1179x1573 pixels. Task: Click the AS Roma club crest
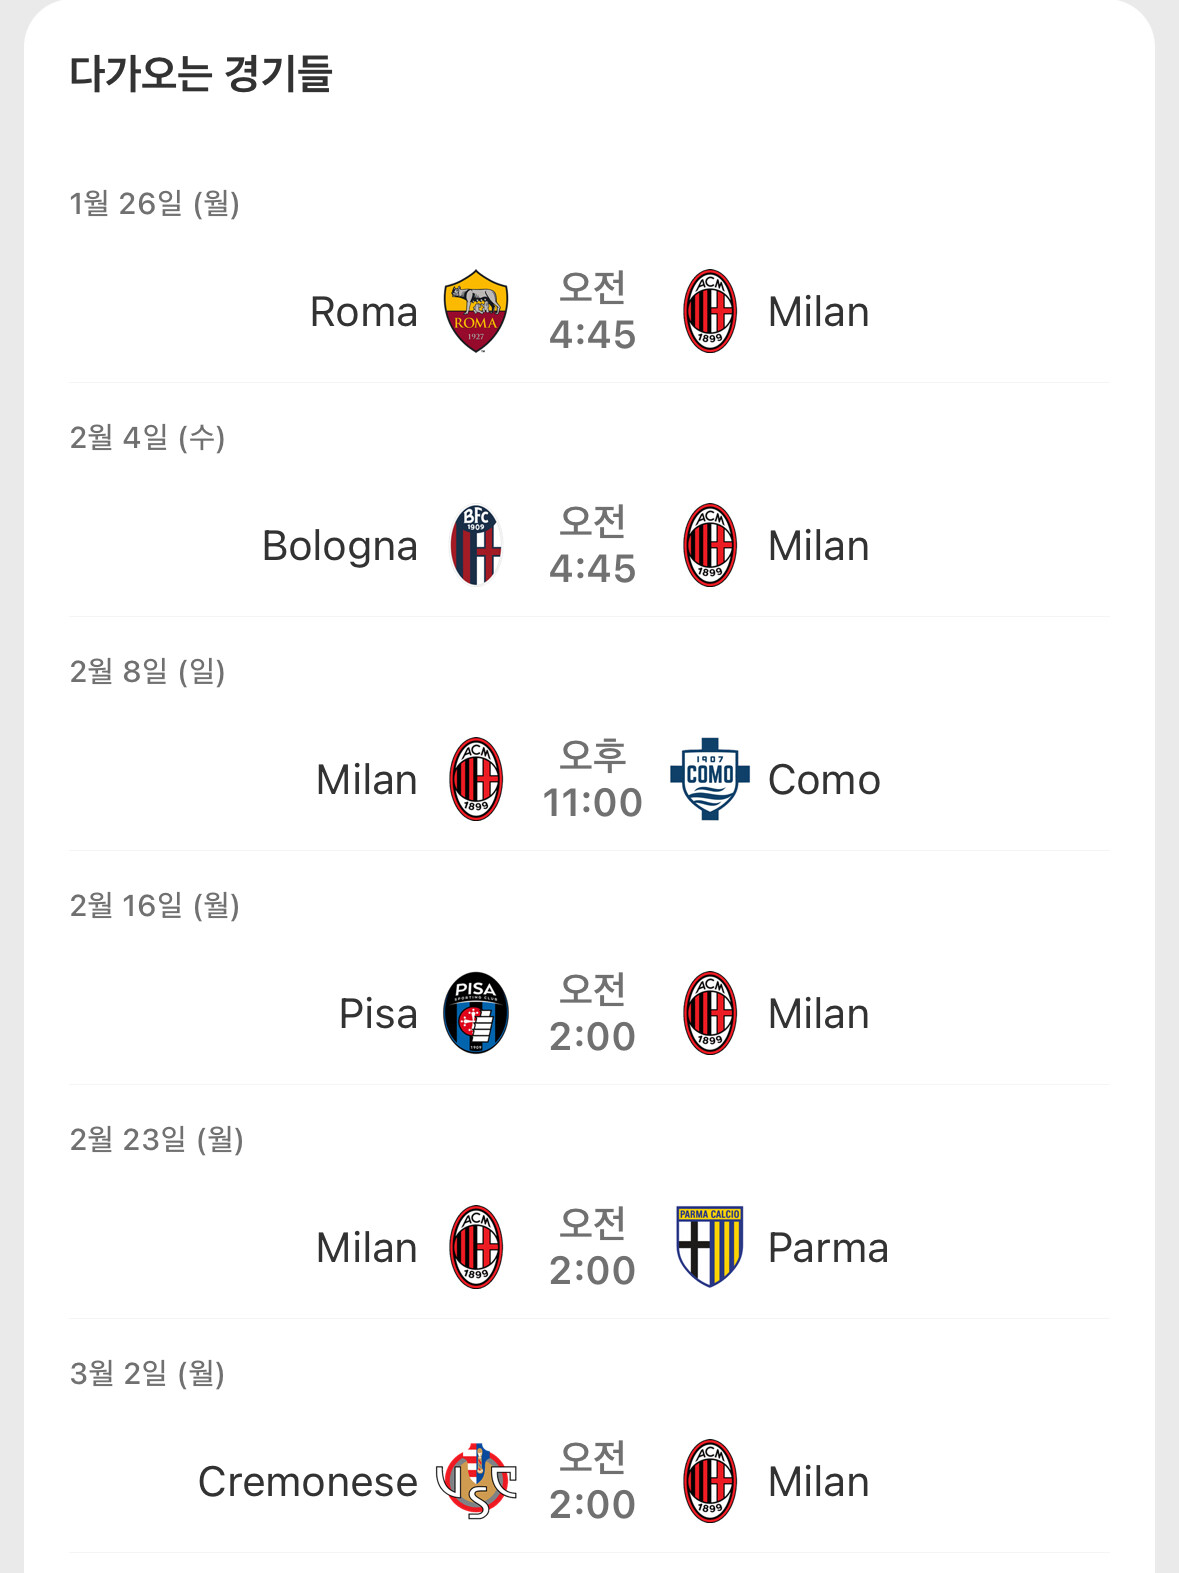pyautogui.click(x=476, y=311)
